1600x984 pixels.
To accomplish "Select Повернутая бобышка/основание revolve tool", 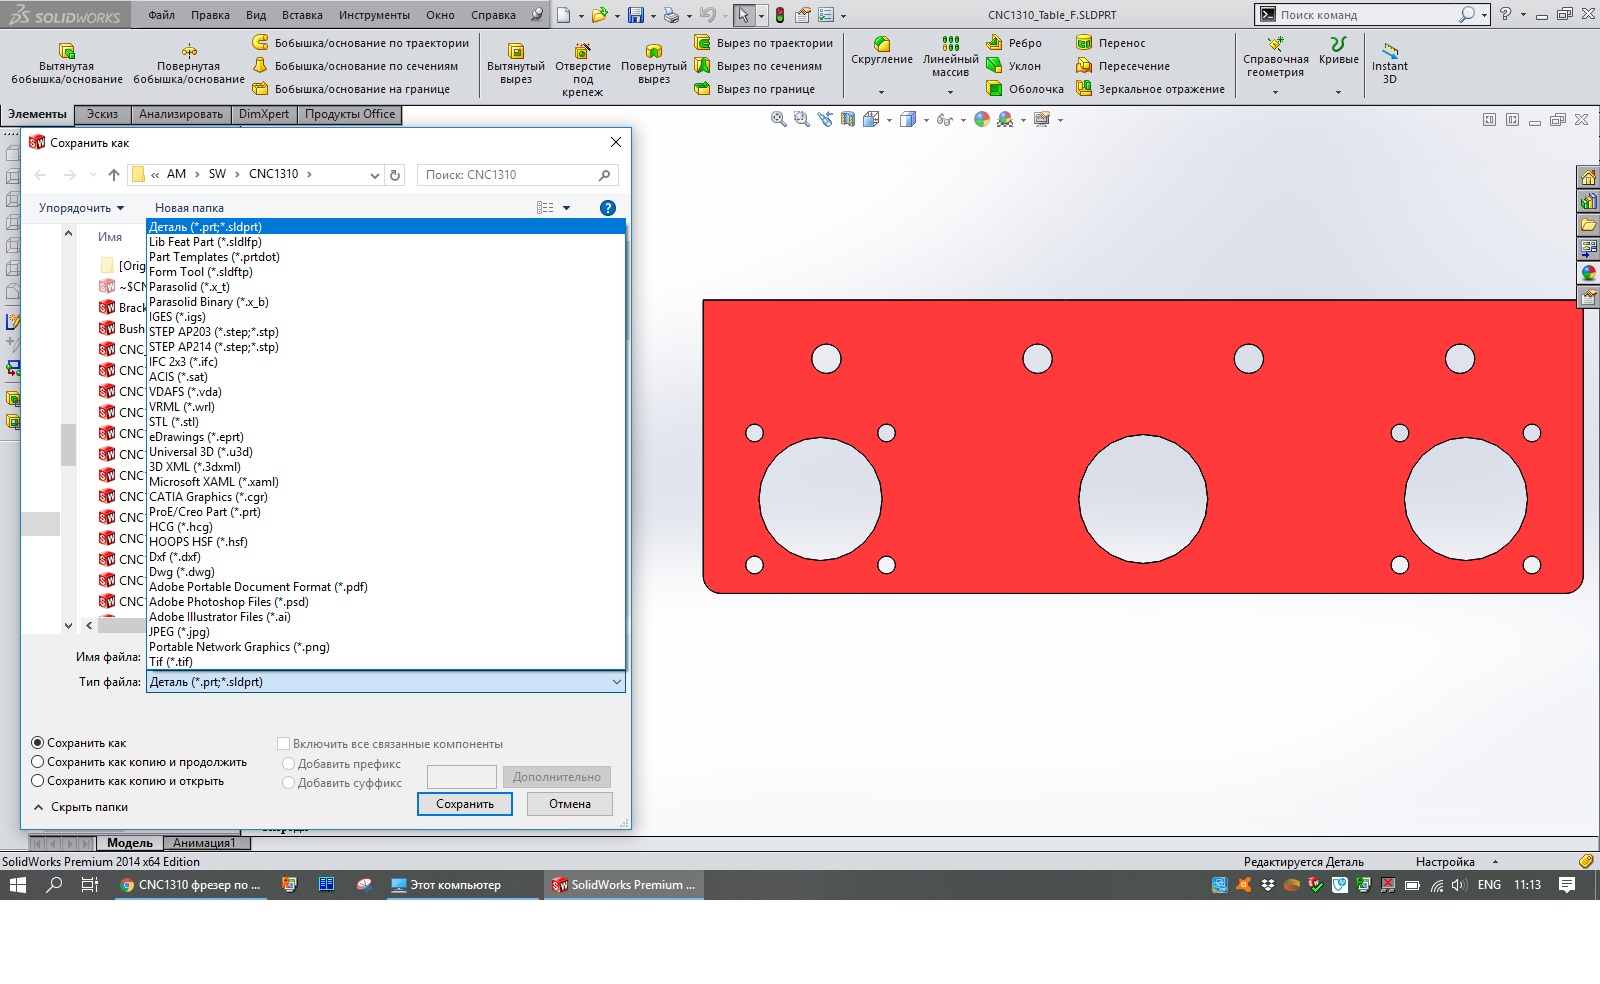I will click(189, 64).
